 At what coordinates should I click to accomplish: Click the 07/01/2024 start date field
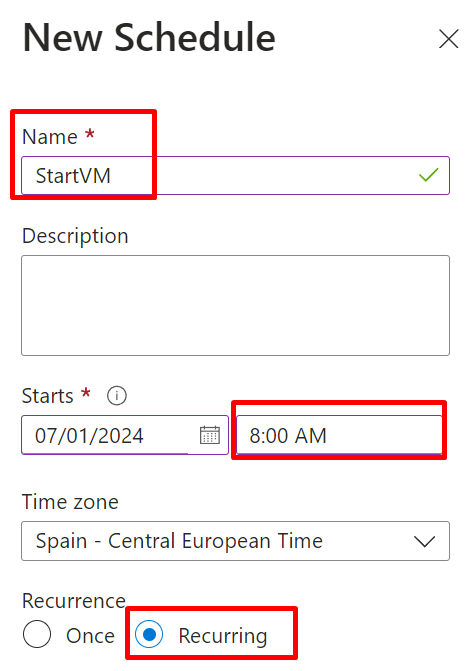coord(125,435)
